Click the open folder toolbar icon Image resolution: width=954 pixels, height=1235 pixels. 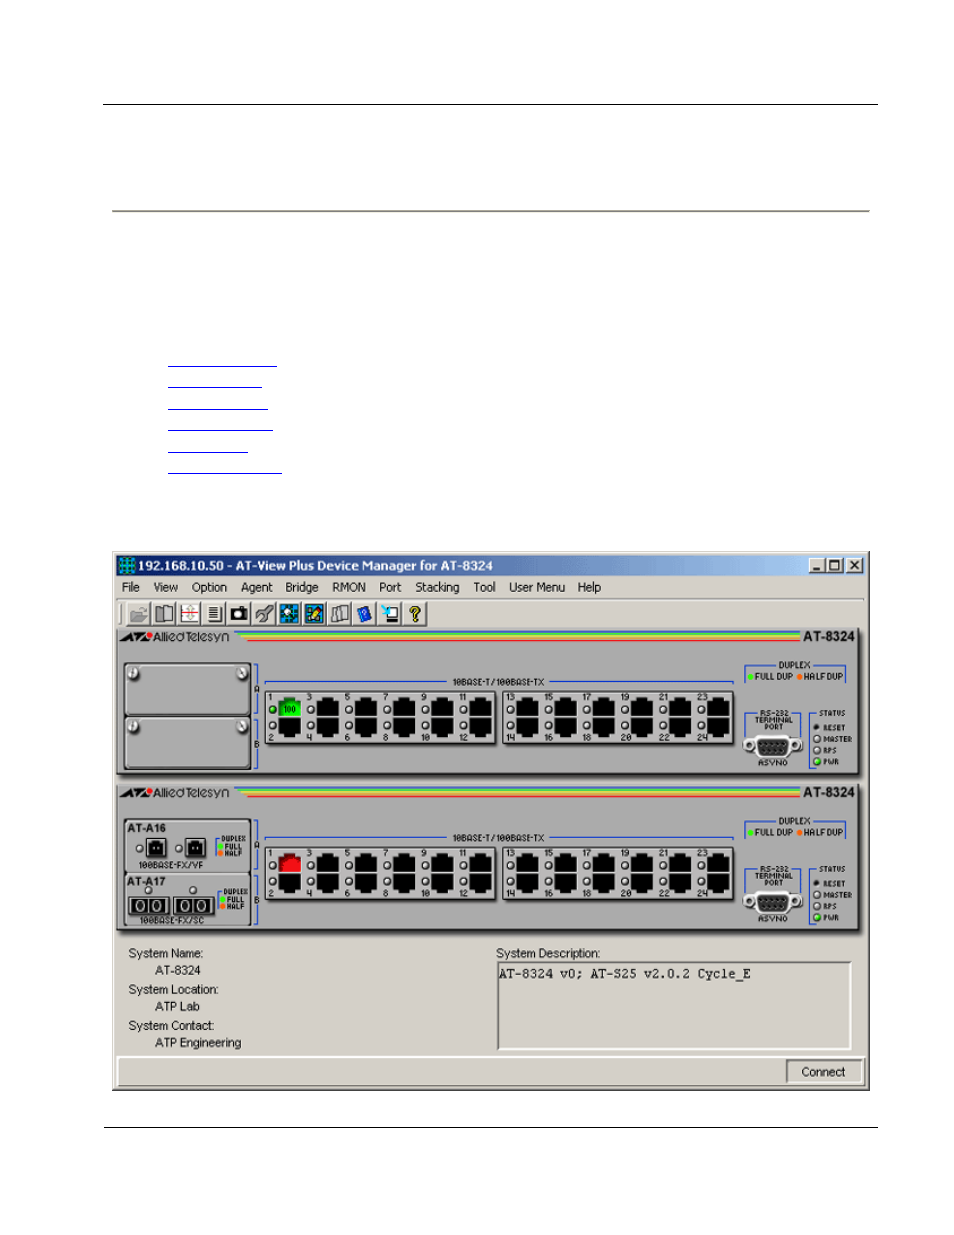[139, 614]
